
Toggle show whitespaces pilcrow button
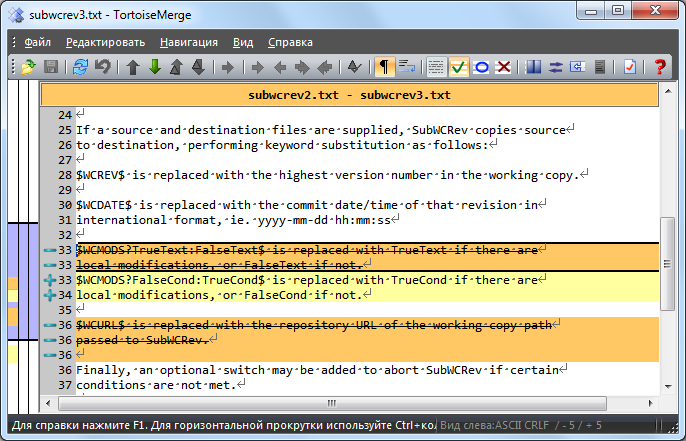tap(384, 67)
